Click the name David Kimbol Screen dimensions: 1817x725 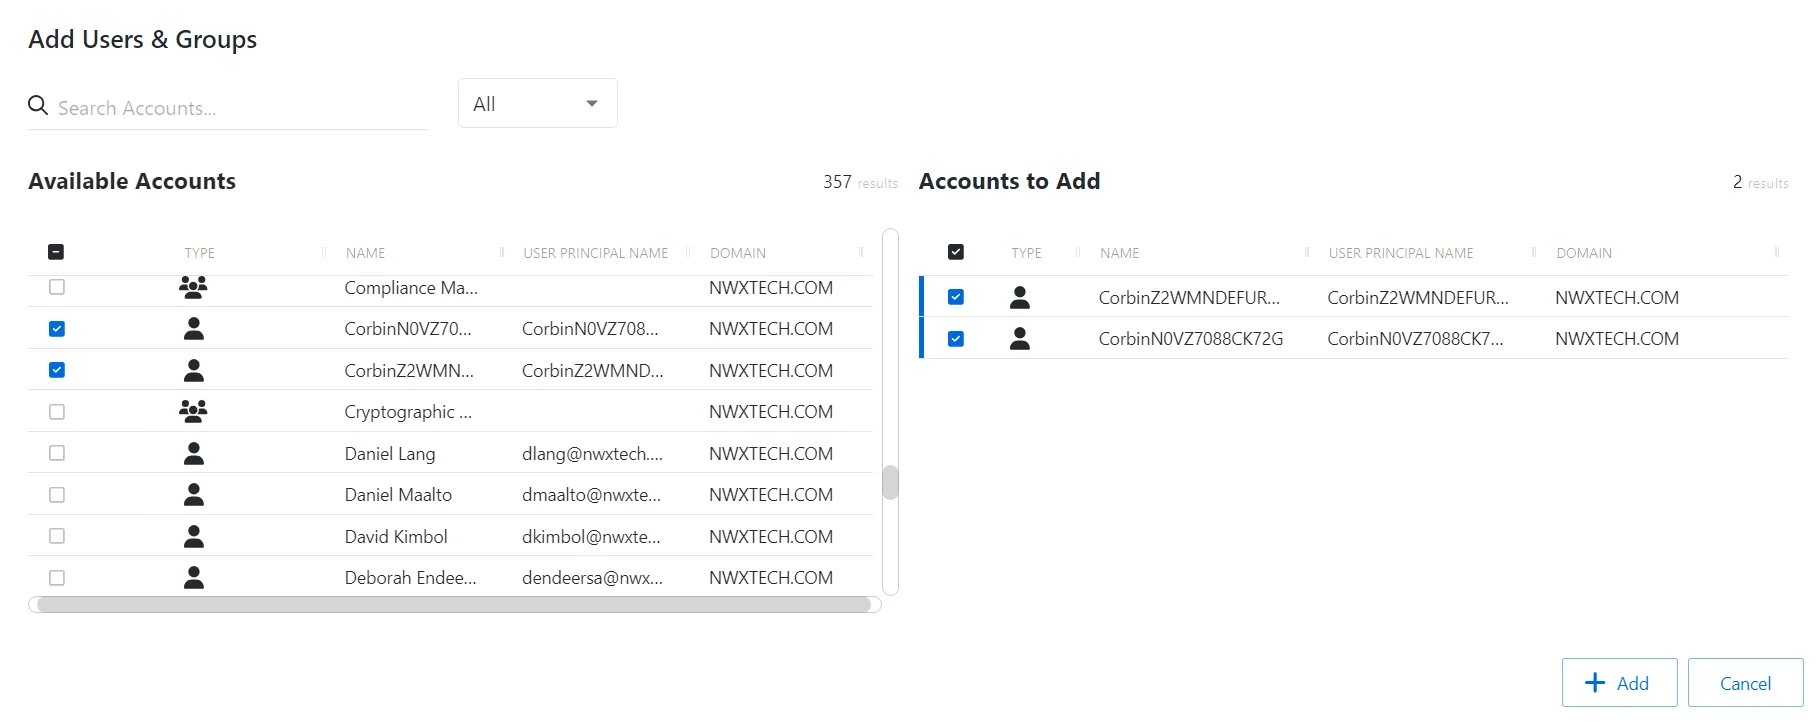pos(396,536)
